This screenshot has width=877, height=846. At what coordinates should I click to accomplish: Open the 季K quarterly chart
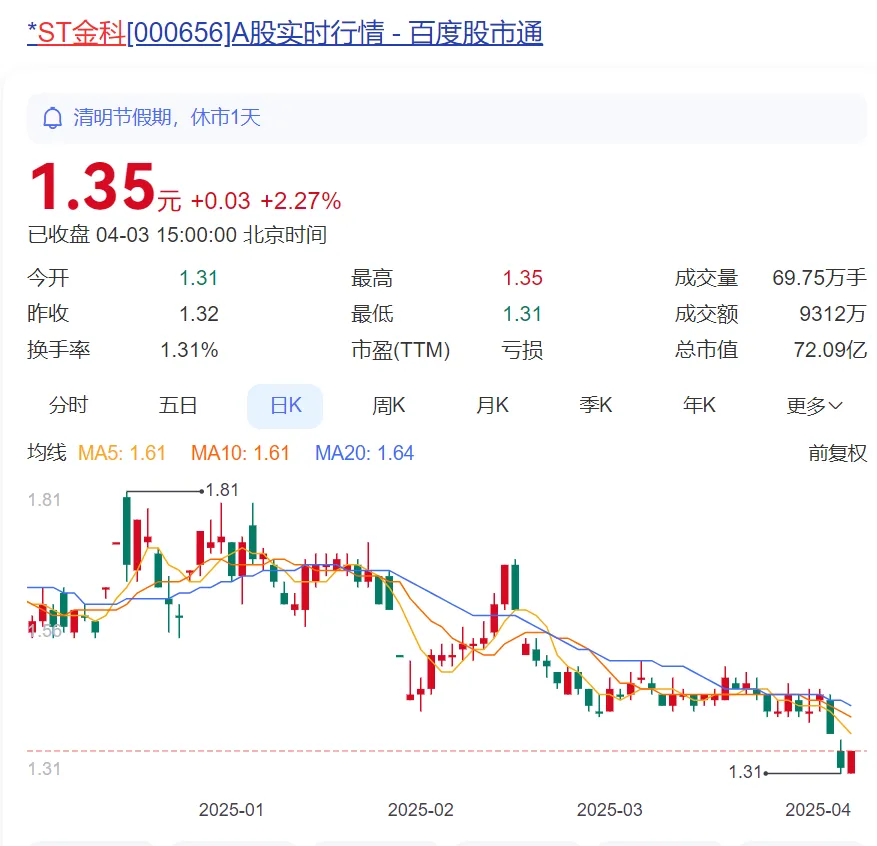point(596,405)
